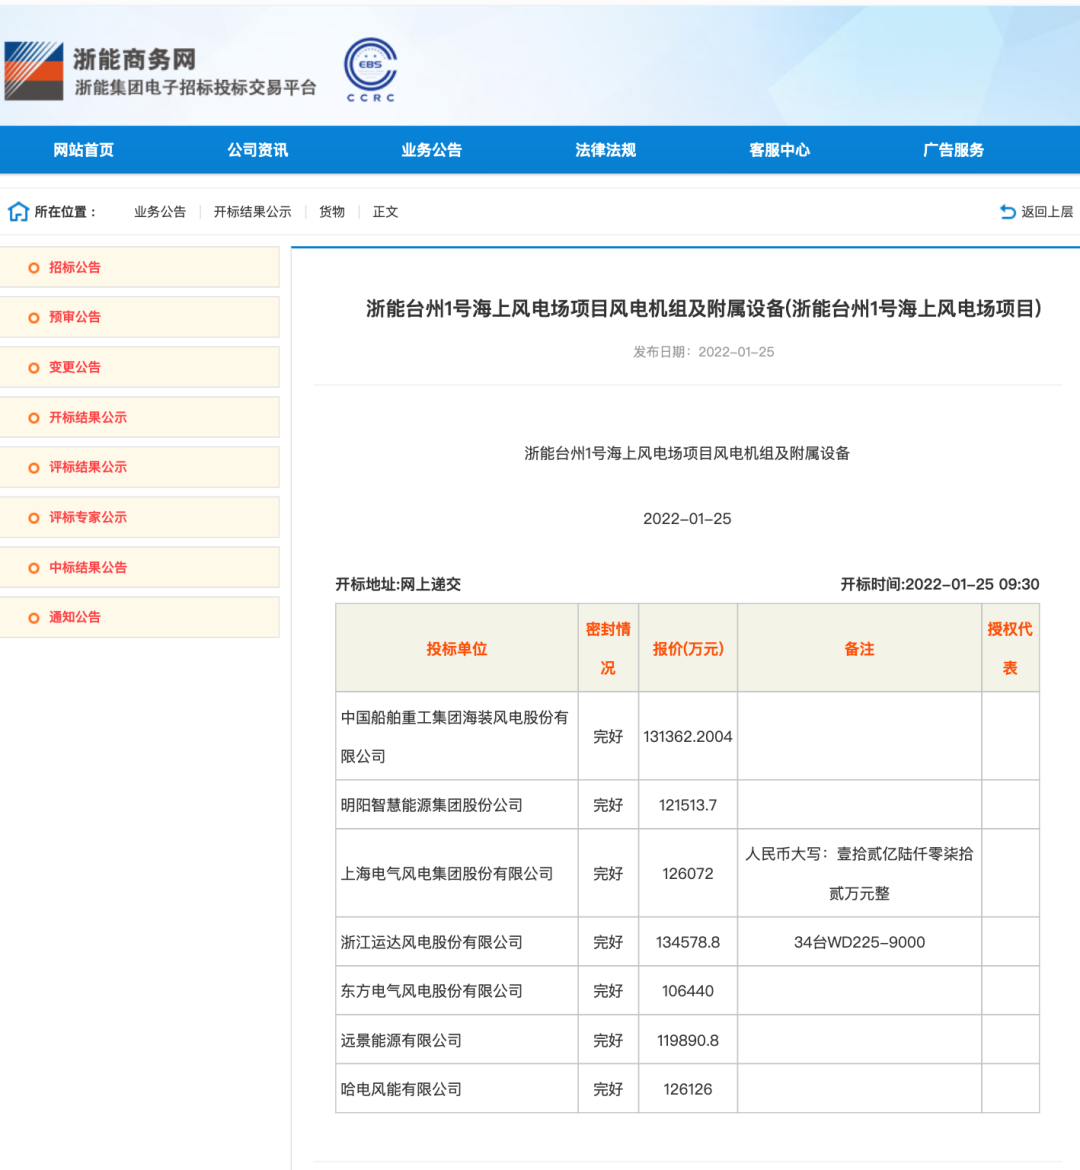Image resolution: width=1080 pixels, height=1170 pixels.
Task: Click the 报价(万元) column header
Action: [688, 648]
